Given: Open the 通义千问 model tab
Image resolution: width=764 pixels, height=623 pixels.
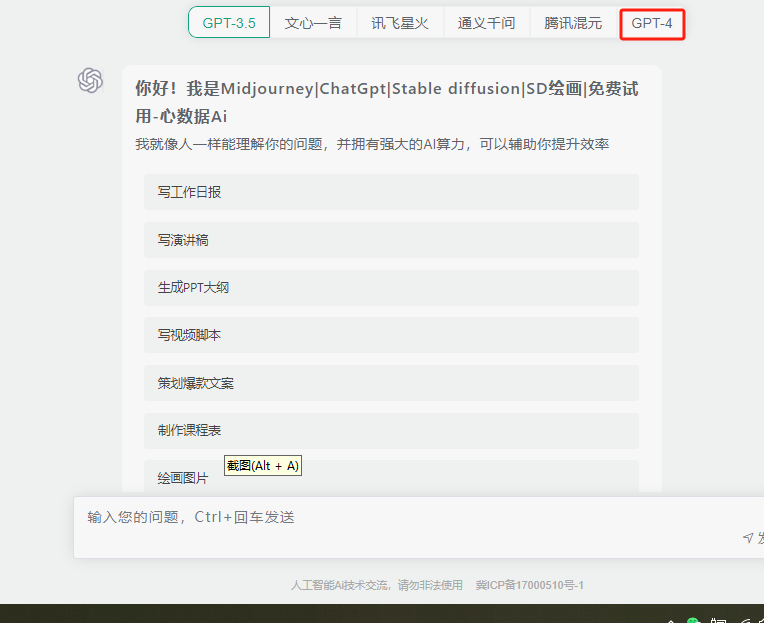Looking at the screenshot, I should [x=486, y=22].
